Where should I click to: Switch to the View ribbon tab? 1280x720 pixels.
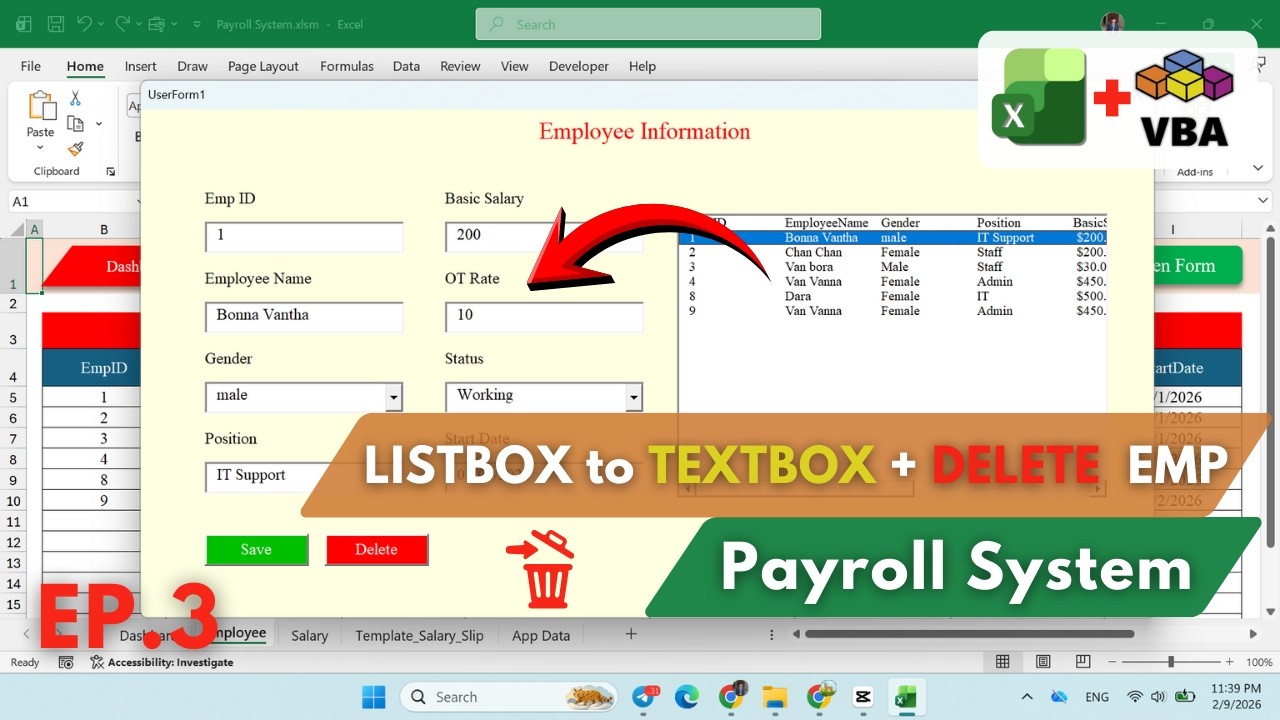click(x=514, y=66)
